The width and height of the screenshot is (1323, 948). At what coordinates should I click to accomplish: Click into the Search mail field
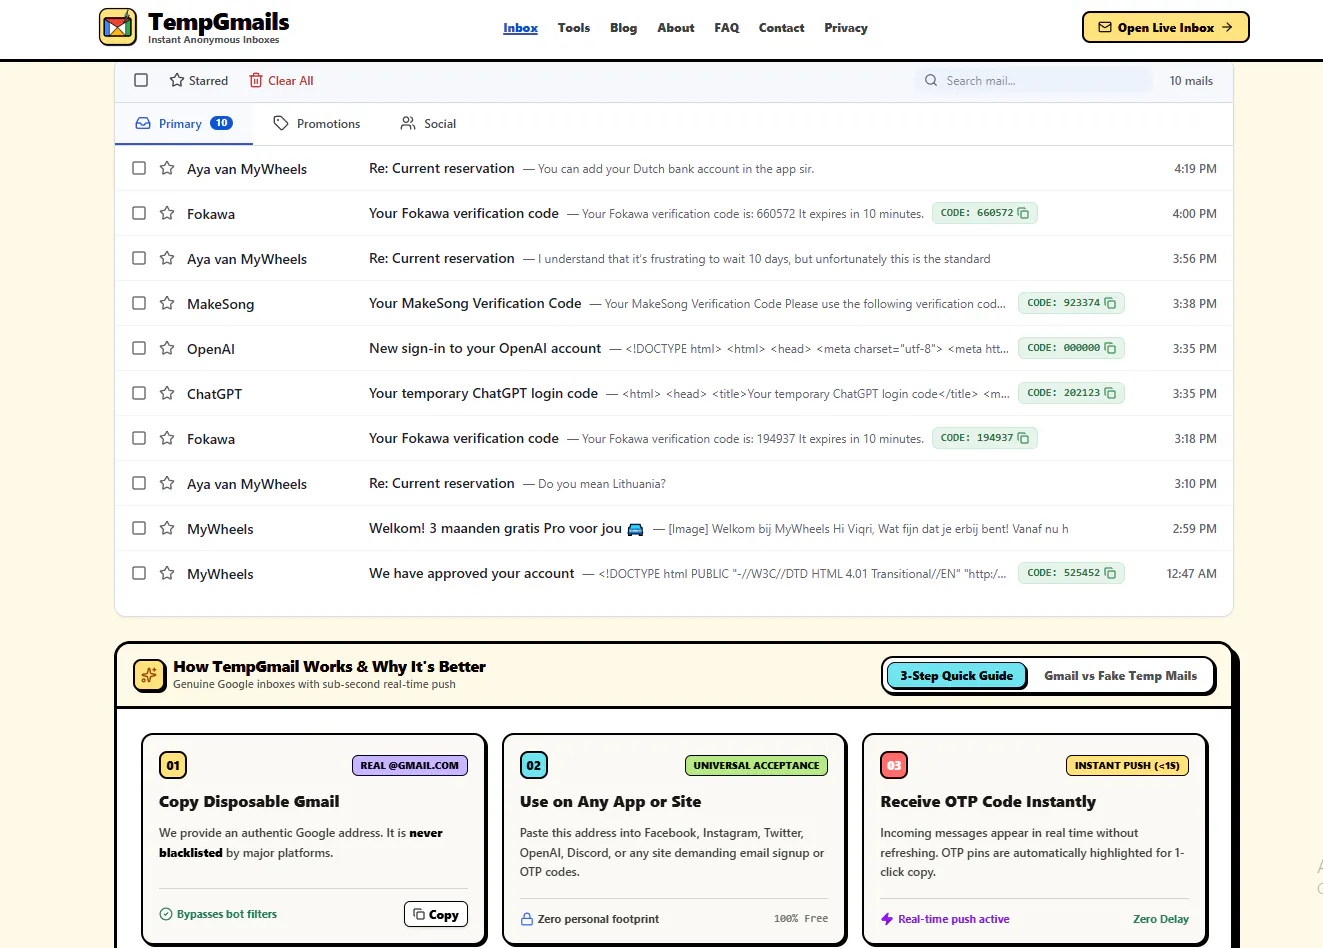(x=1034, y=80)
